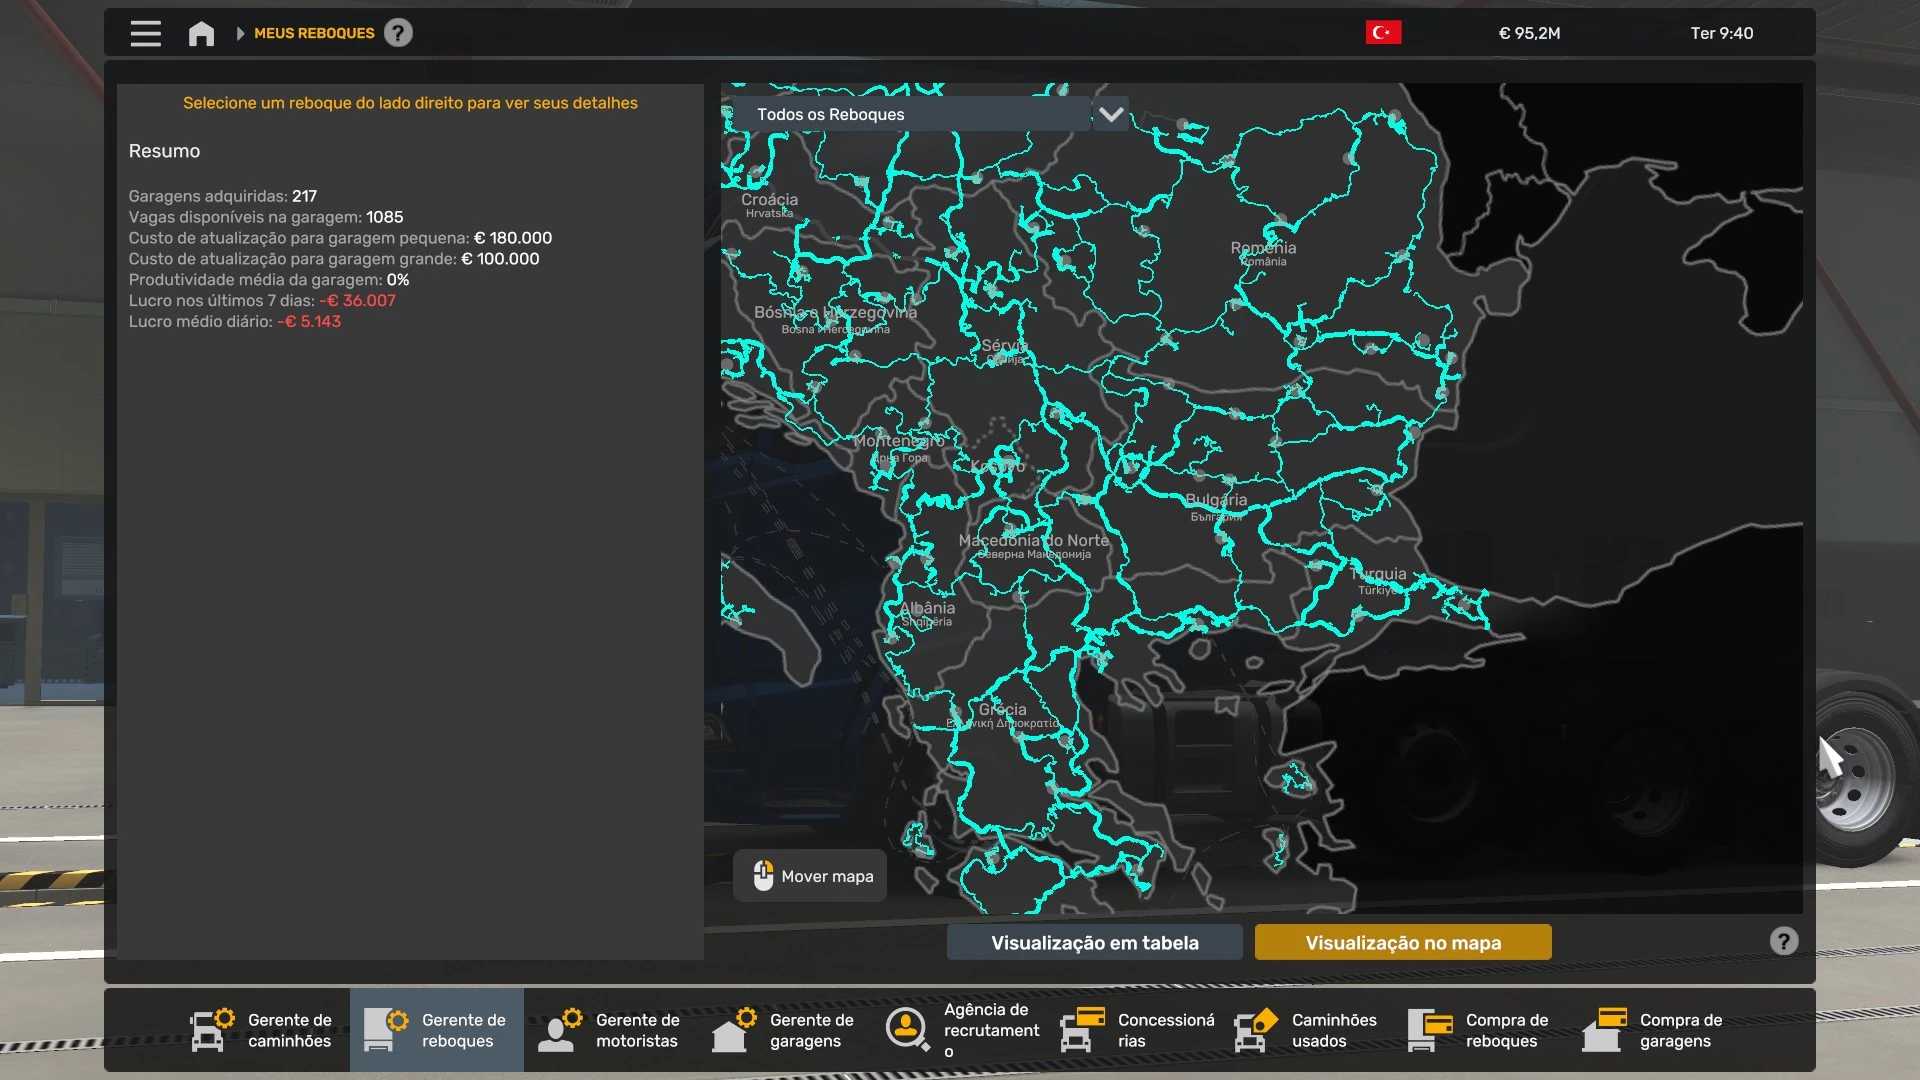Switch to Visualização em tabela
Image resolution: width=1920 pixels, height=1080 pixels.
click(1094, 942)
